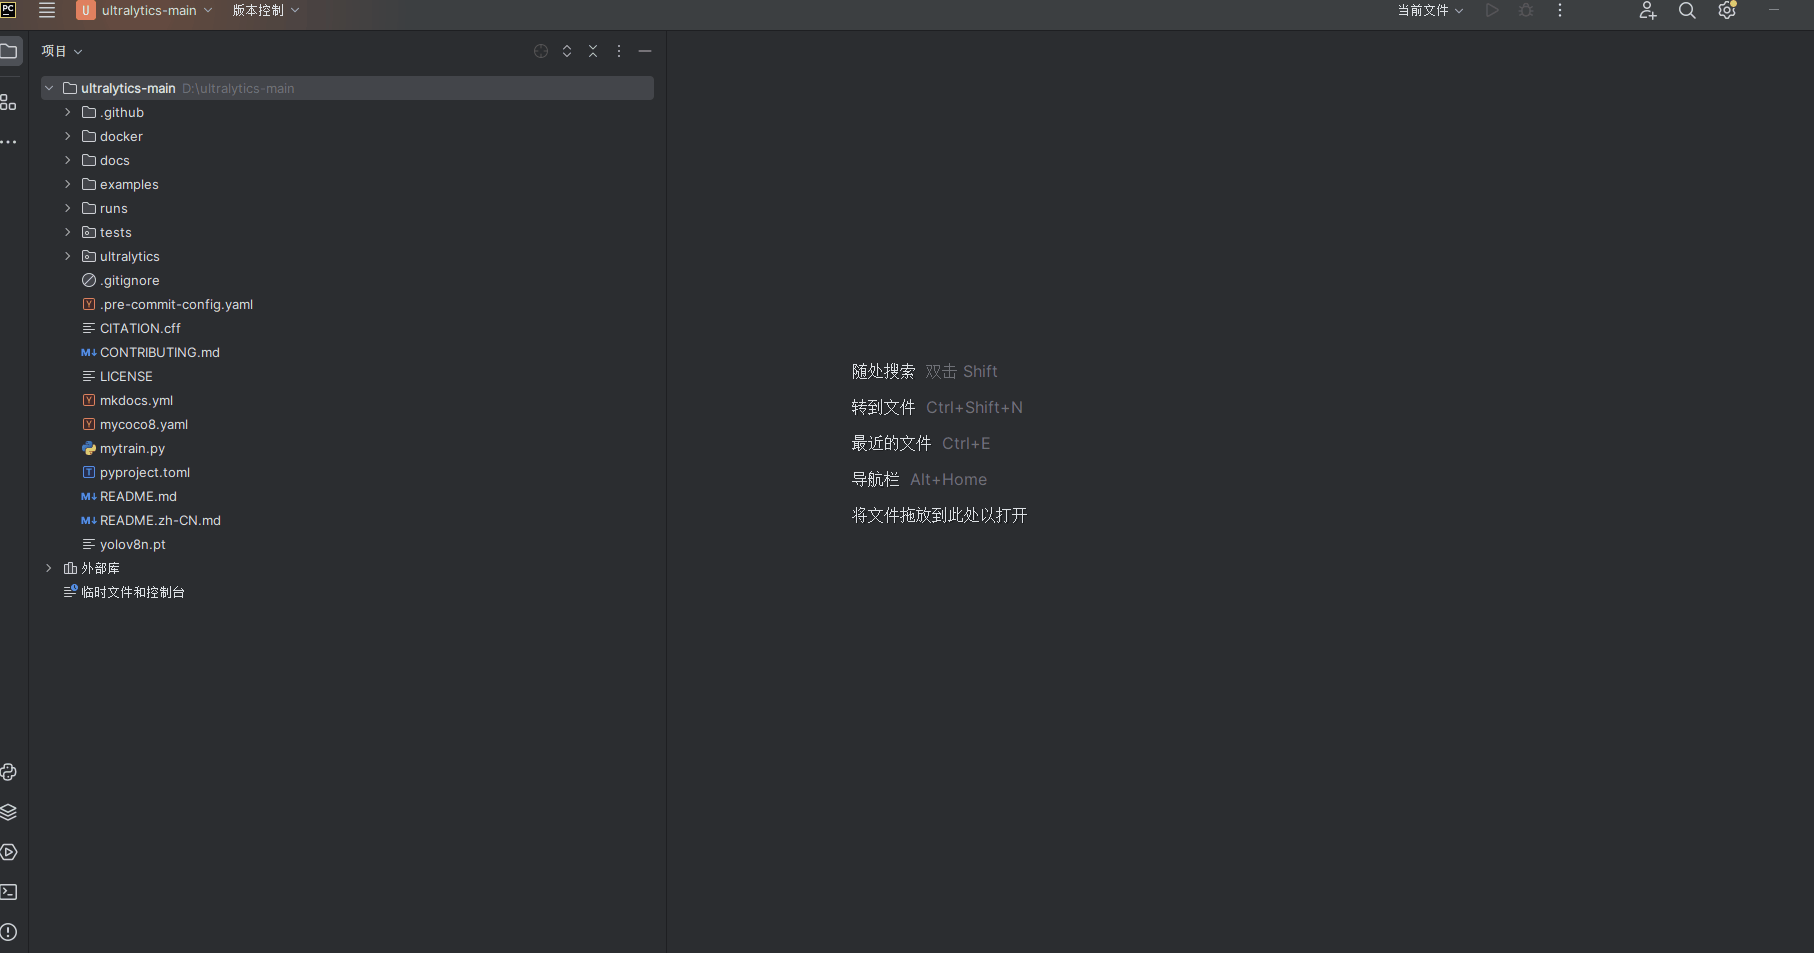1814x953 pixels.
Task: Select the 外部库 node label
Action: [x=100, y=568]
